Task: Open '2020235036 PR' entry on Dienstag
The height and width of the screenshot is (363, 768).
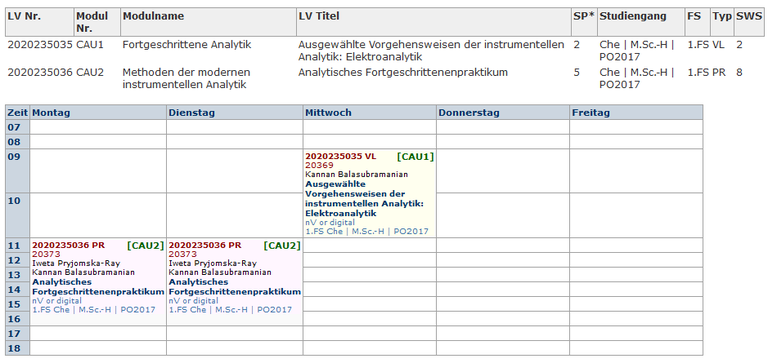Action: point(205,245)
